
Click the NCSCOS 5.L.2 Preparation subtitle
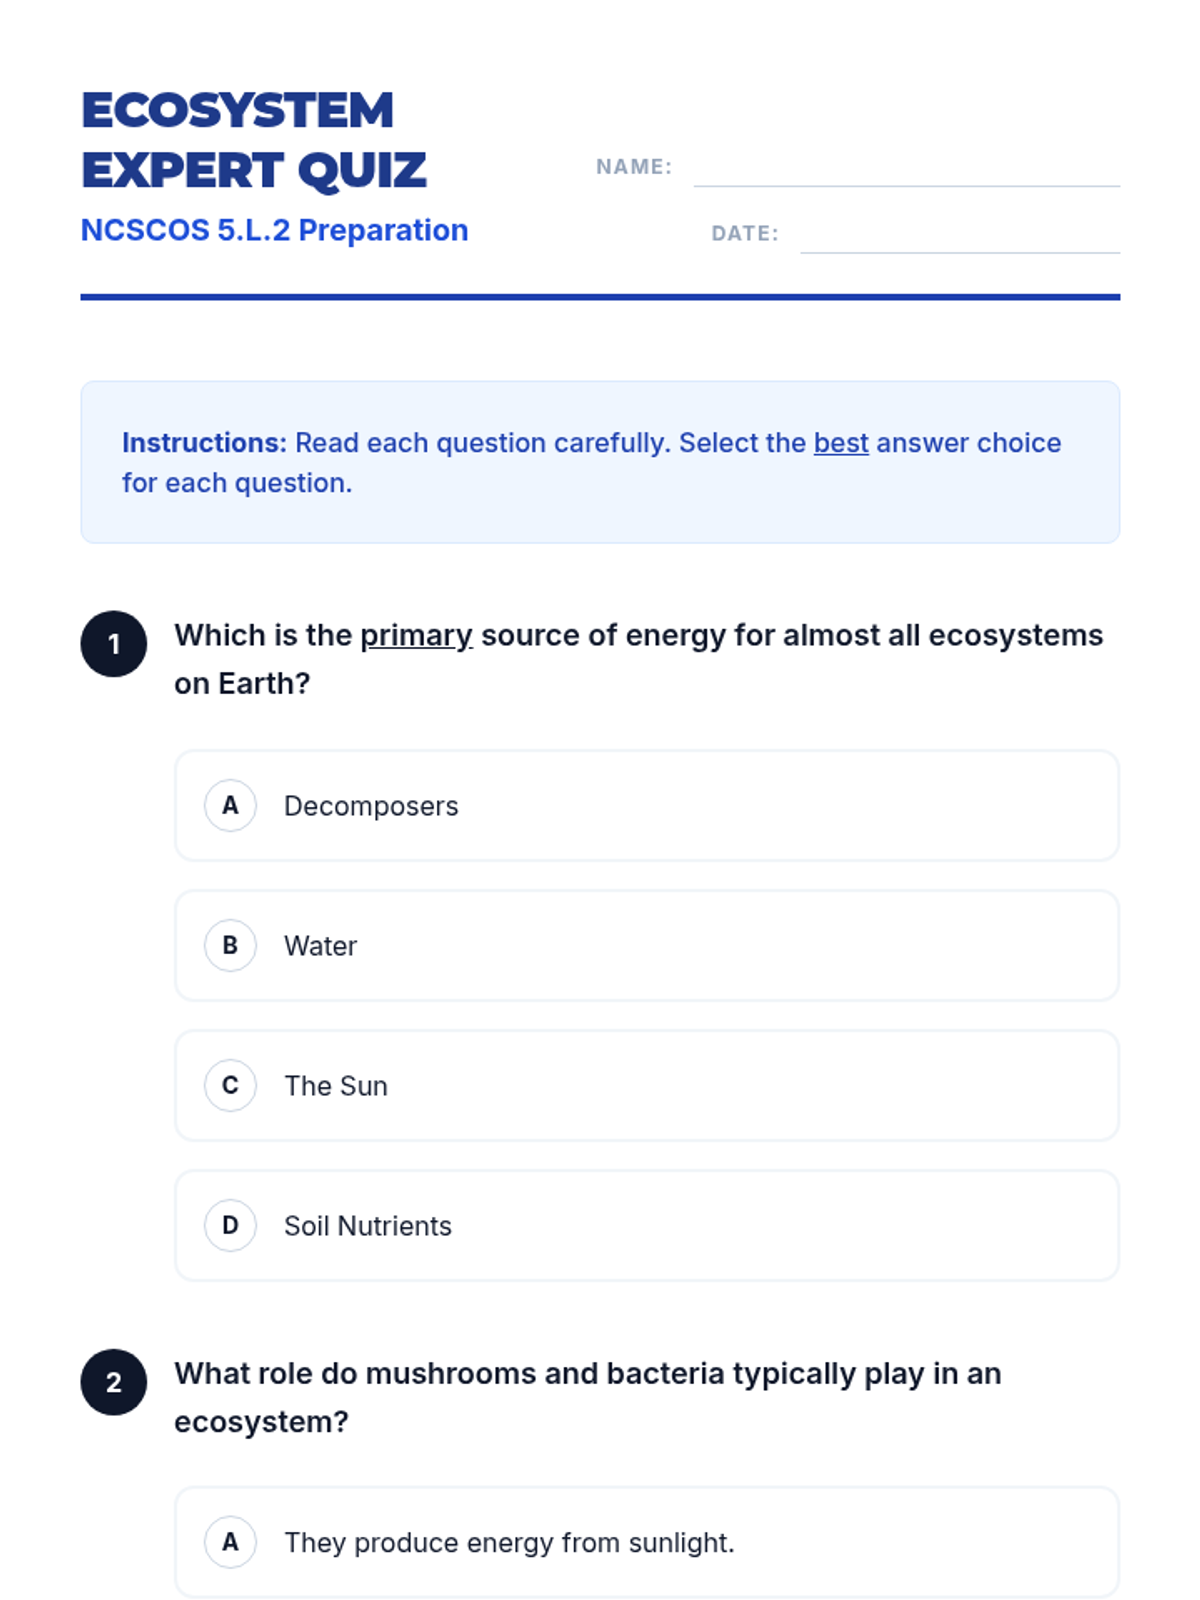coord(274,230)
